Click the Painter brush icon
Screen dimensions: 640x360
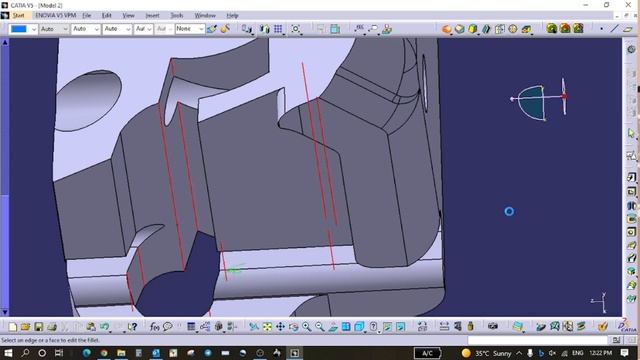click(211, 29)
